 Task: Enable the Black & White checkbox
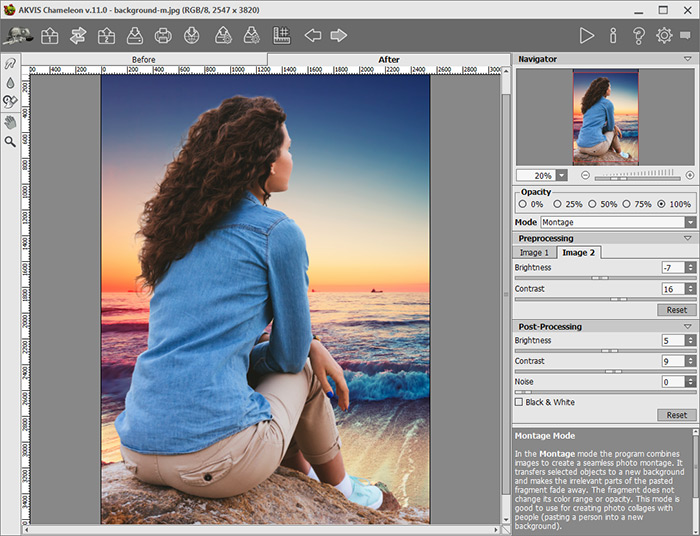[519, 402]
